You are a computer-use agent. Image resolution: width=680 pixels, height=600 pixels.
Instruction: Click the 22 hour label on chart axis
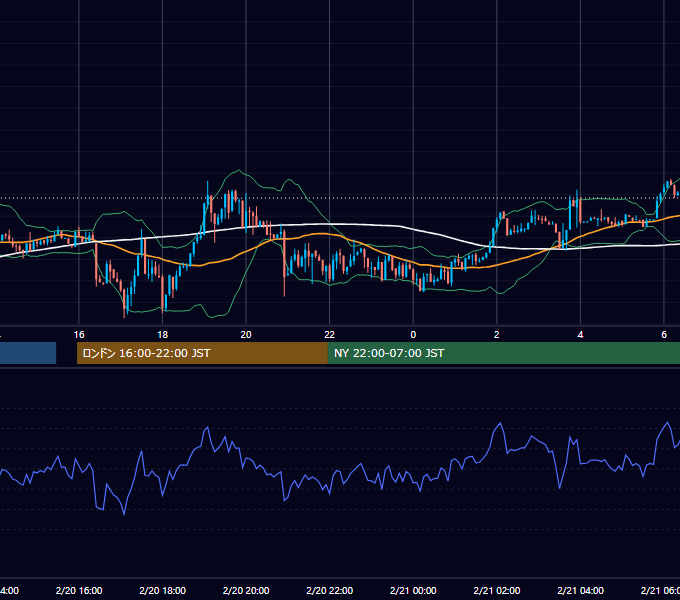coord(330,335)
